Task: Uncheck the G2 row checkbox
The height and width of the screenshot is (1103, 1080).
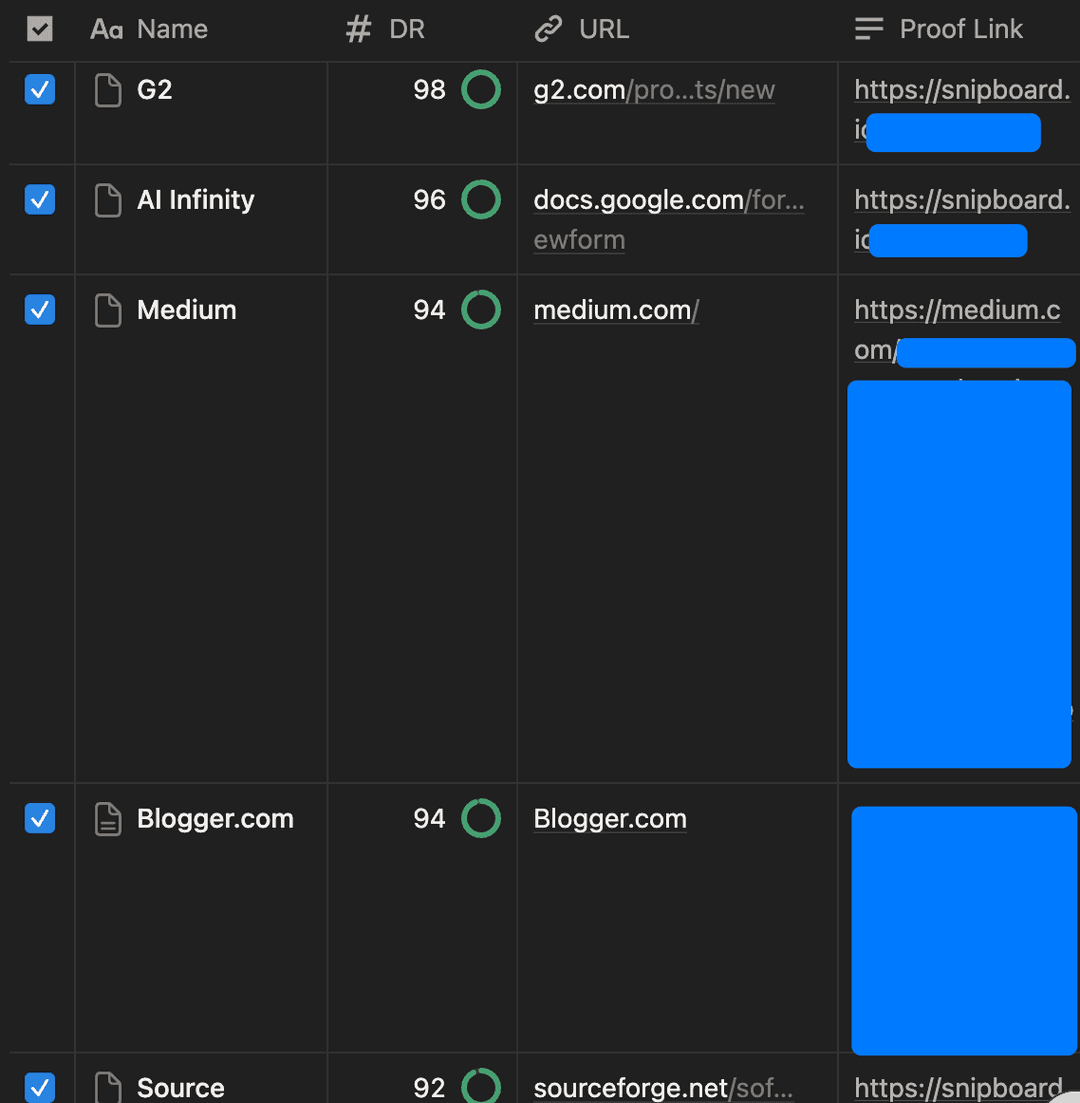Action: 39,89
